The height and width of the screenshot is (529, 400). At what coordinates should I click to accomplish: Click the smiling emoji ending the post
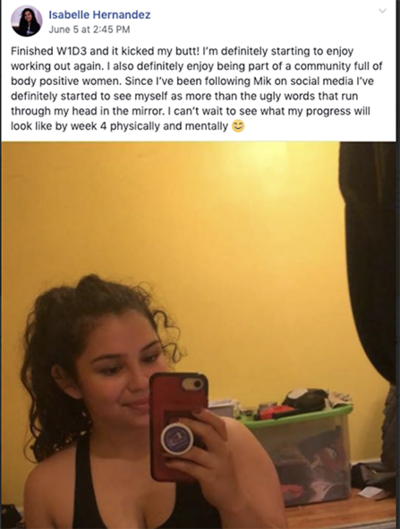tap(238, 127)
